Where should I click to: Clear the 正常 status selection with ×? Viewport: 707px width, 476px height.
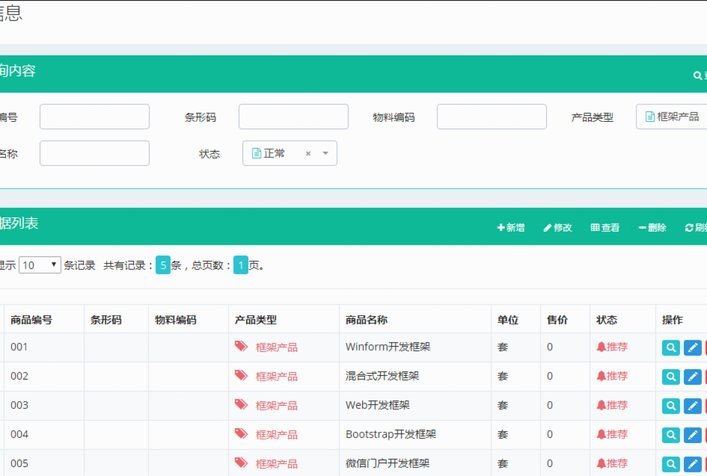pyautogui.click(x=308, y=154)
